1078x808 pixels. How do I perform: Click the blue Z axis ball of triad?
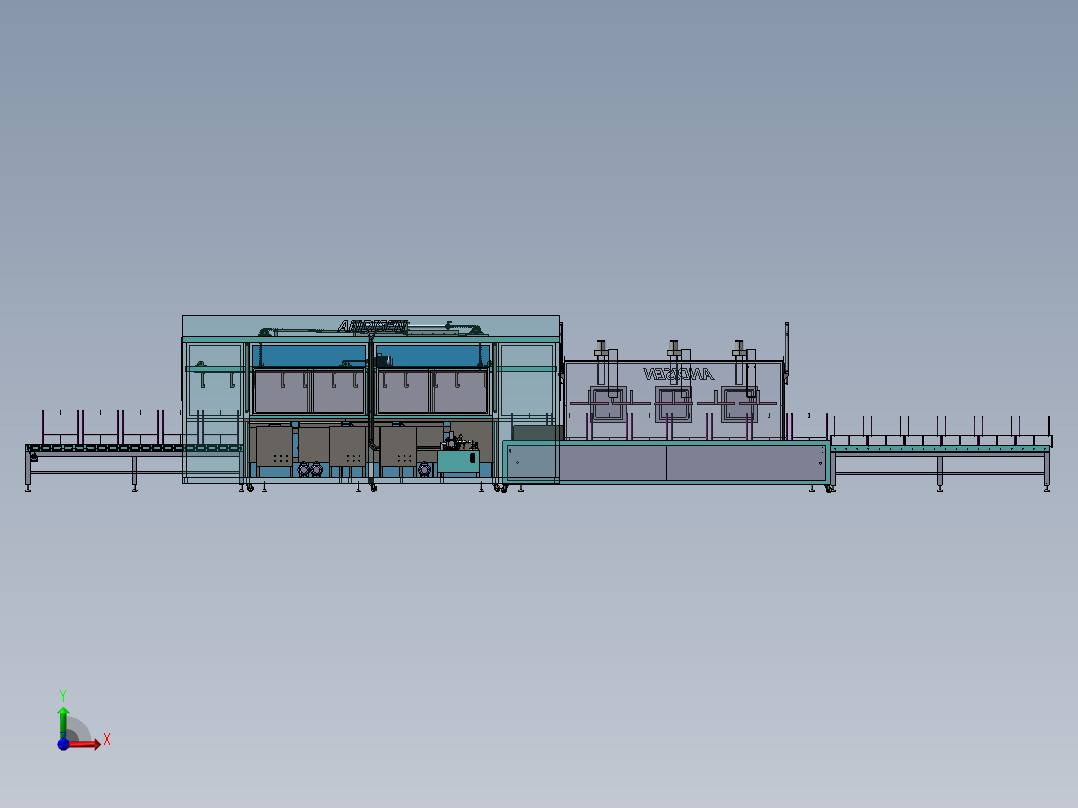click(63, 744)
